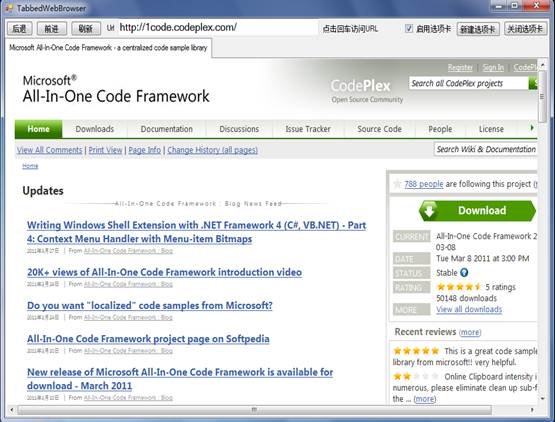
Task: Click the follow project star icon
Action: (x=397, y=184)
